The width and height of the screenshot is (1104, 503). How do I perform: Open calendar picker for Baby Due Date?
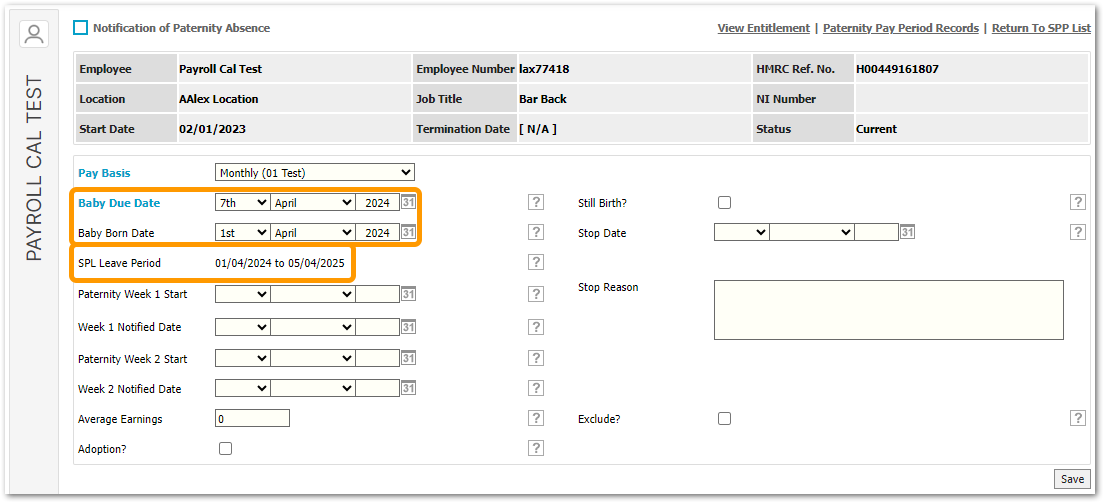(x=408, y=203)
